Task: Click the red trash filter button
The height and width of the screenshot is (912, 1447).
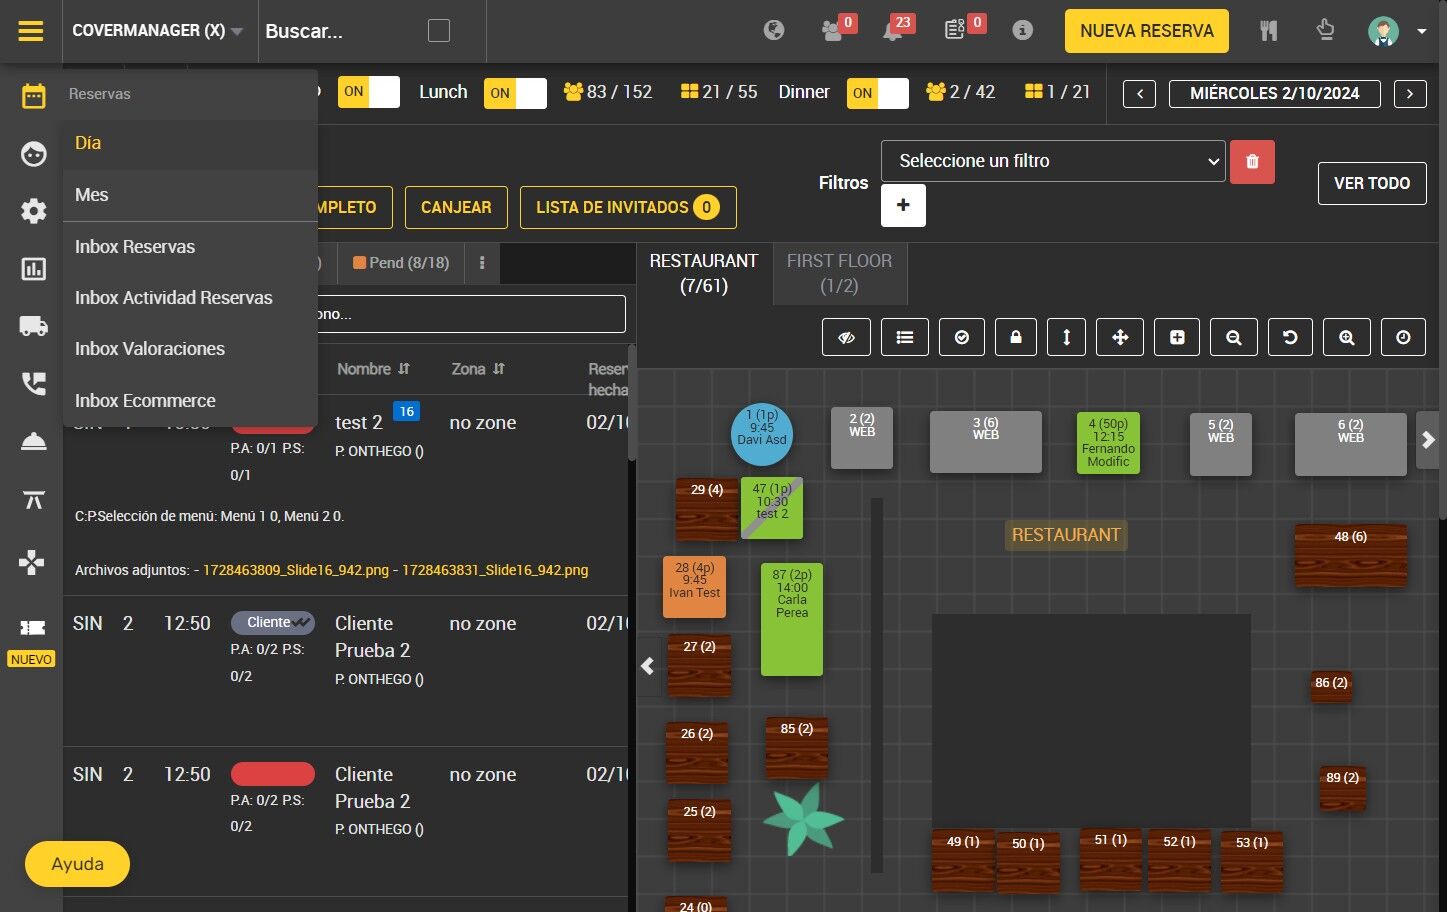Action: [x=1252, y=161]
